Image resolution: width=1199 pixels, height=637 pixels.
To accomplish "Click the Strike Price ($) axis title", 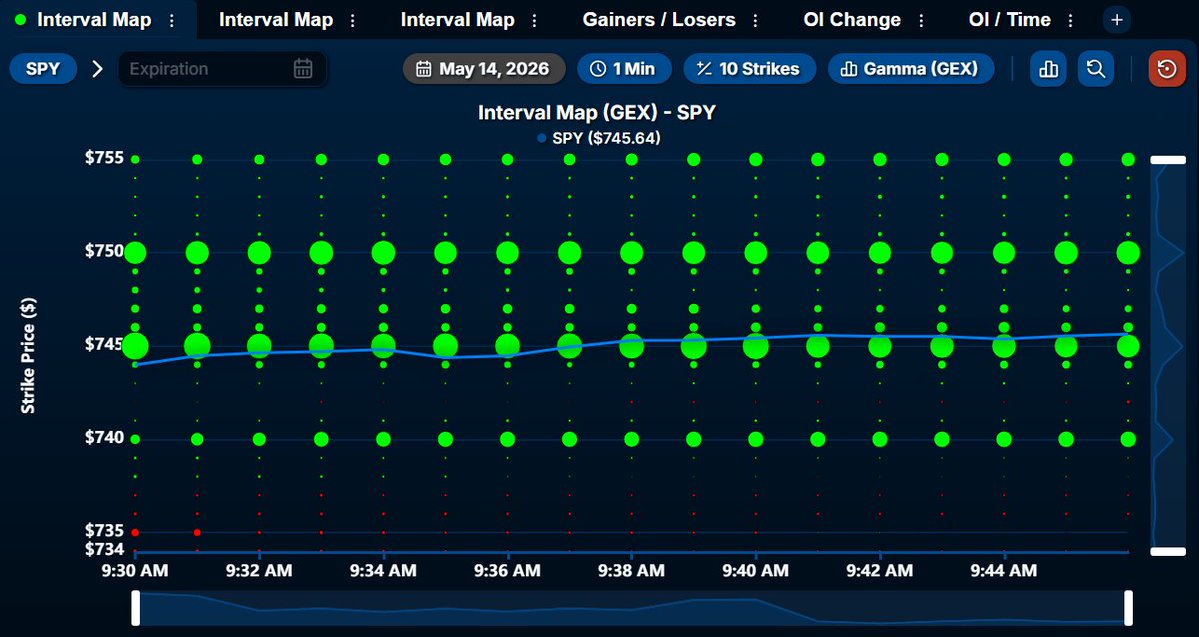I will (28, 356).
